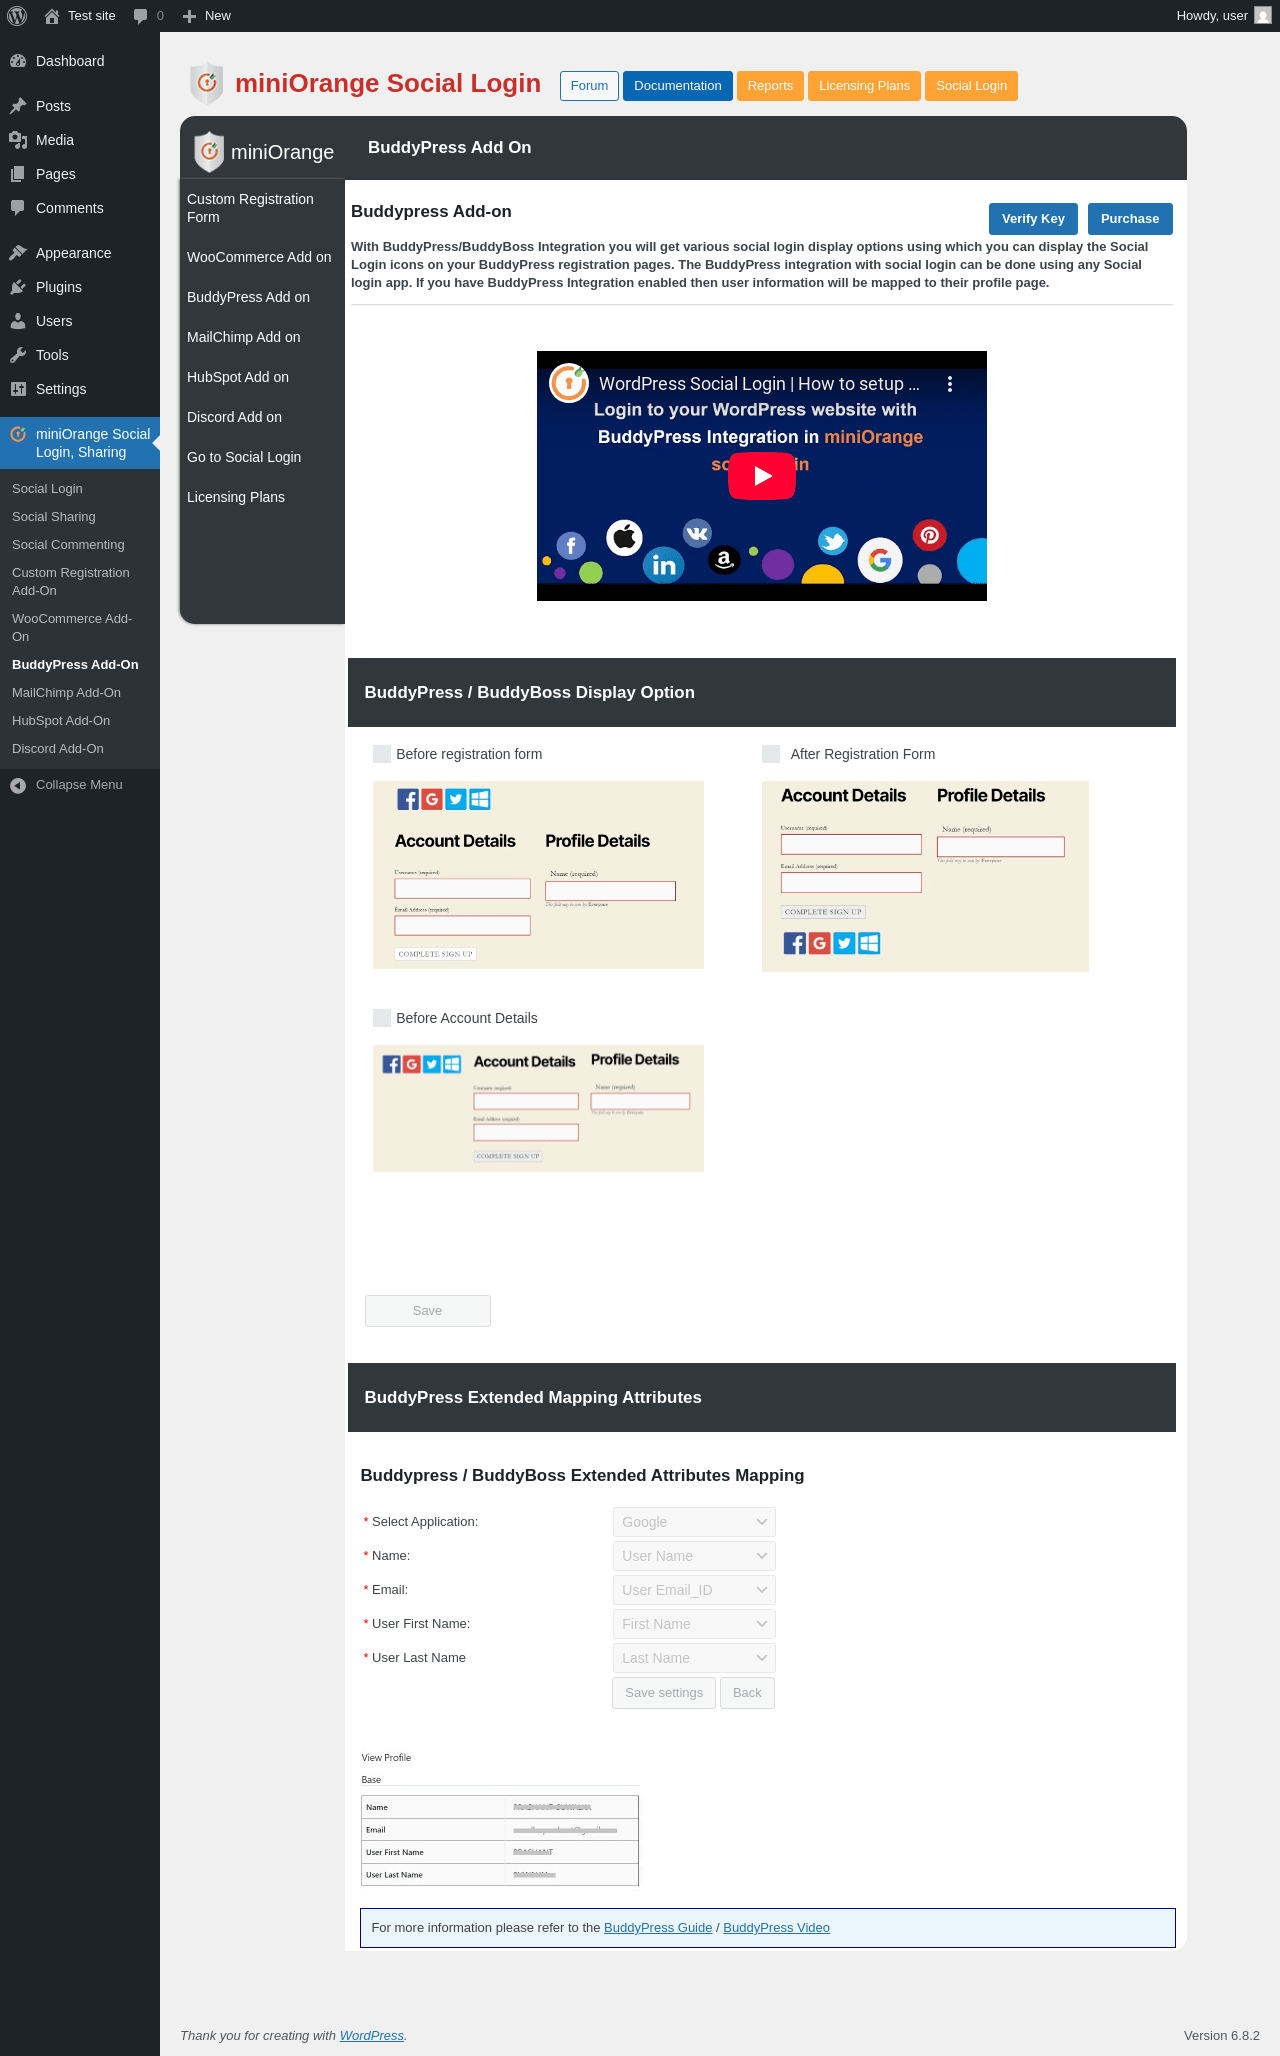Click the After Registration Form preview image
Viewport: 1280px width, 2056px height.
[x=925, y=876]
